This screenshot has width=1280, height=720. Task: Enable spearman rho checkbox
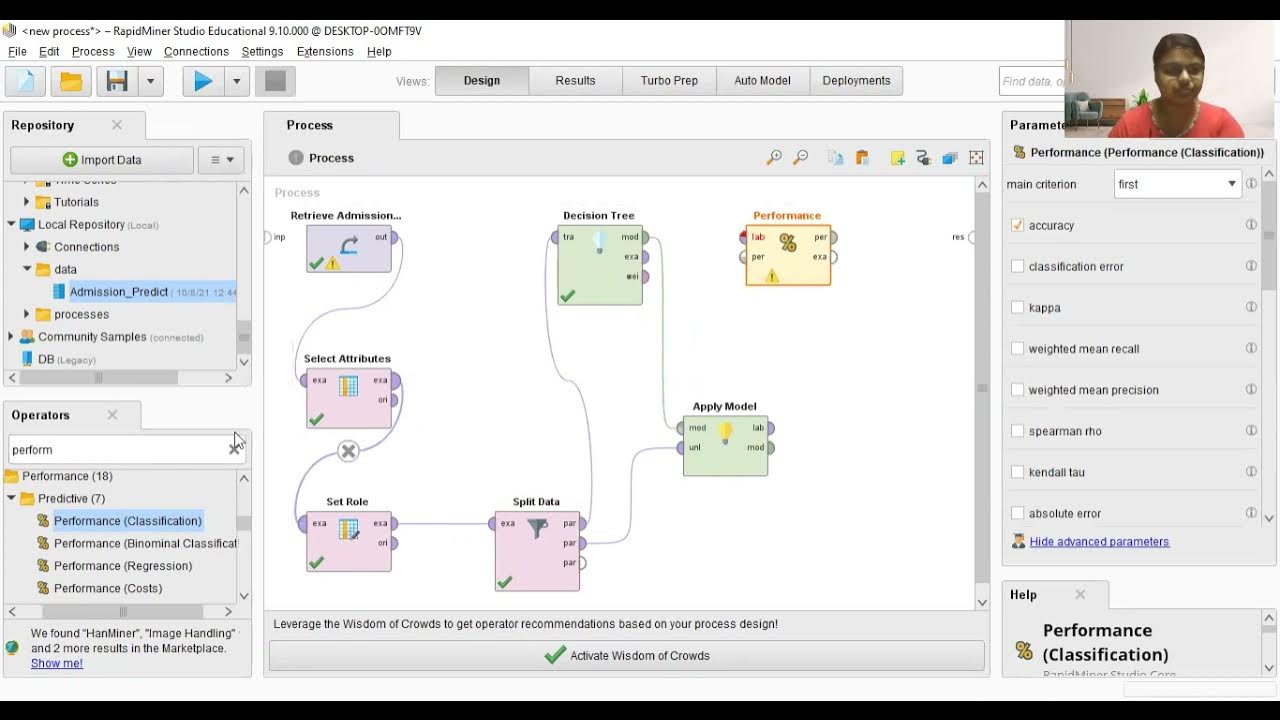[1017, 430]
